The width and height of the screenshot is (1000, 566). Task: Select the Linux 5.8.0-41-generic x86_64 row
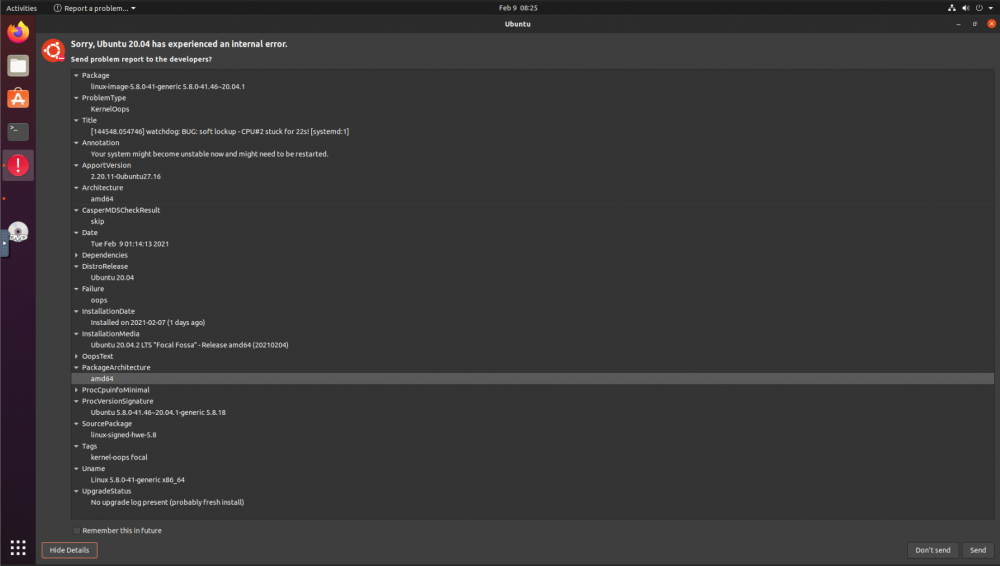[x=533, y=480]
